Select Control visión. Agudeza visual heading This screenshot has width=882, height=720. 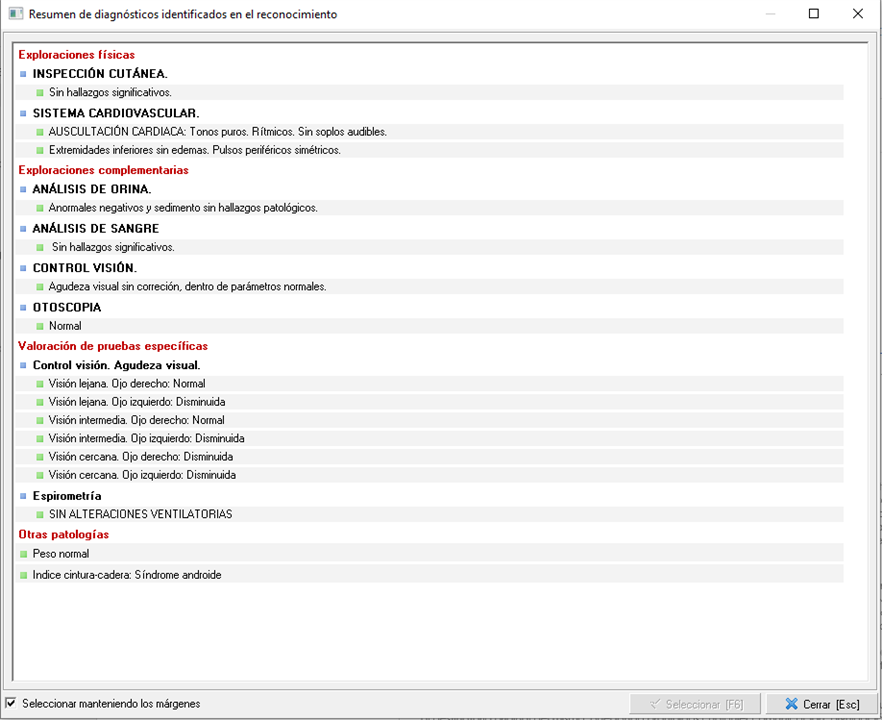(x=116, y=365)
